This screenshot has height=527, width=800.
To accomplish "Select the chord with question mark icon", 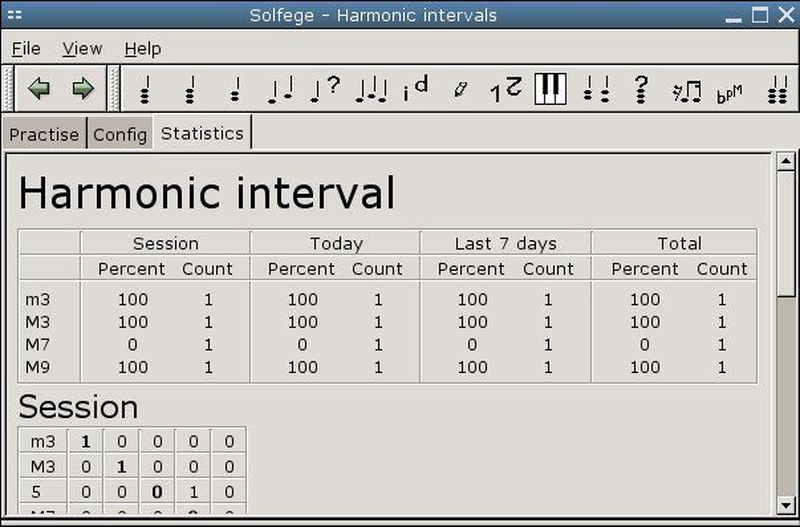I will [641, 89].
